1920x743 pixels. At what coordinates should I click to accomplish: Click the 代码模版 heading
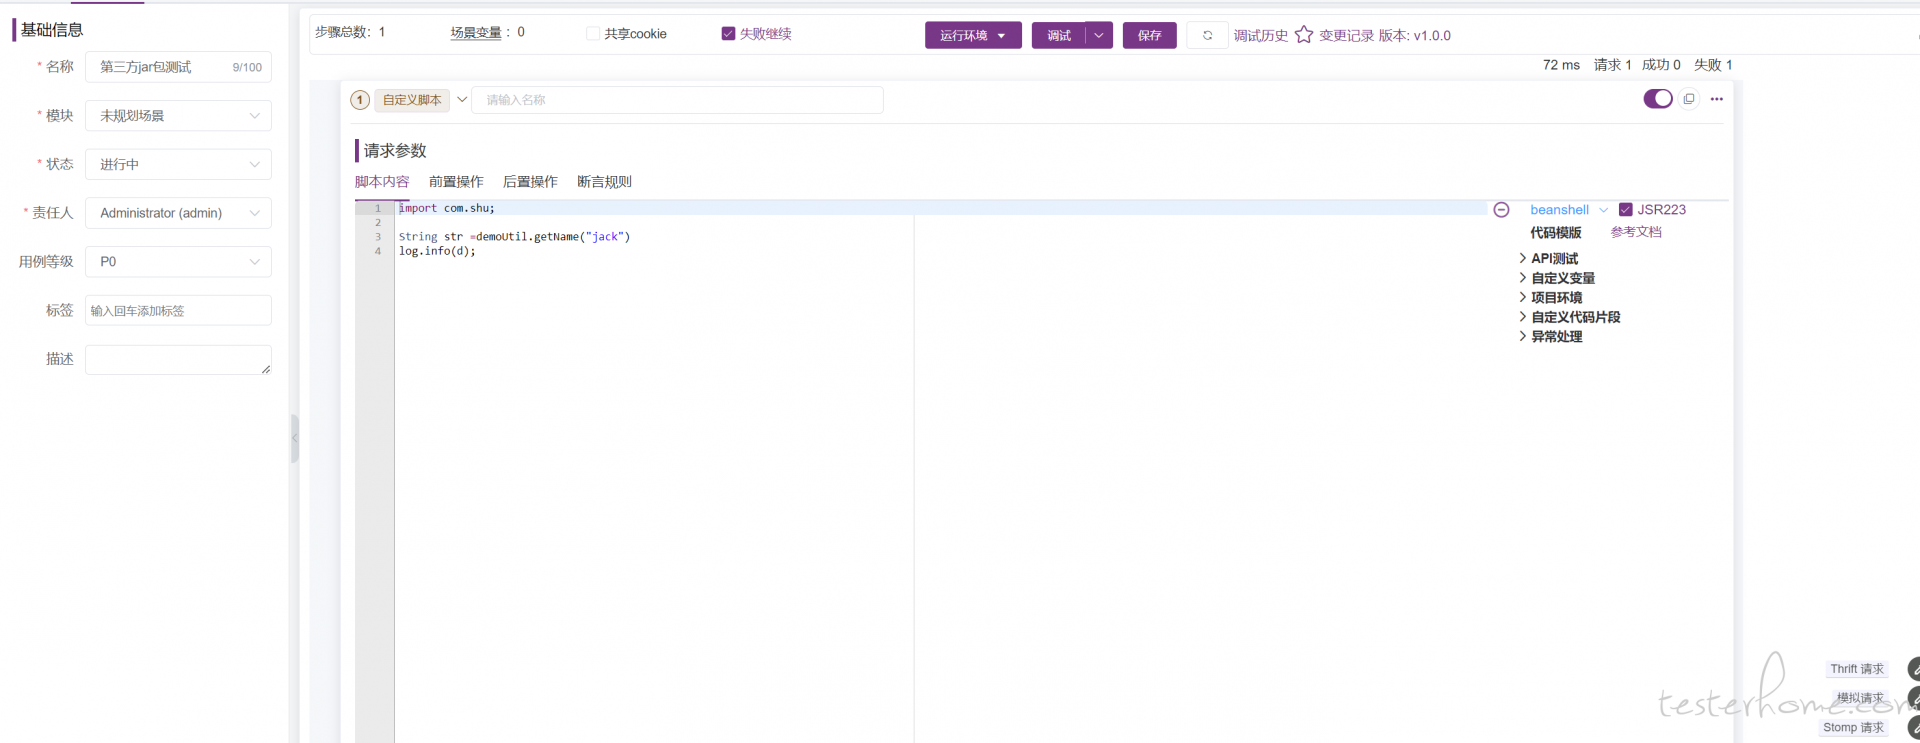point(1556,233)
